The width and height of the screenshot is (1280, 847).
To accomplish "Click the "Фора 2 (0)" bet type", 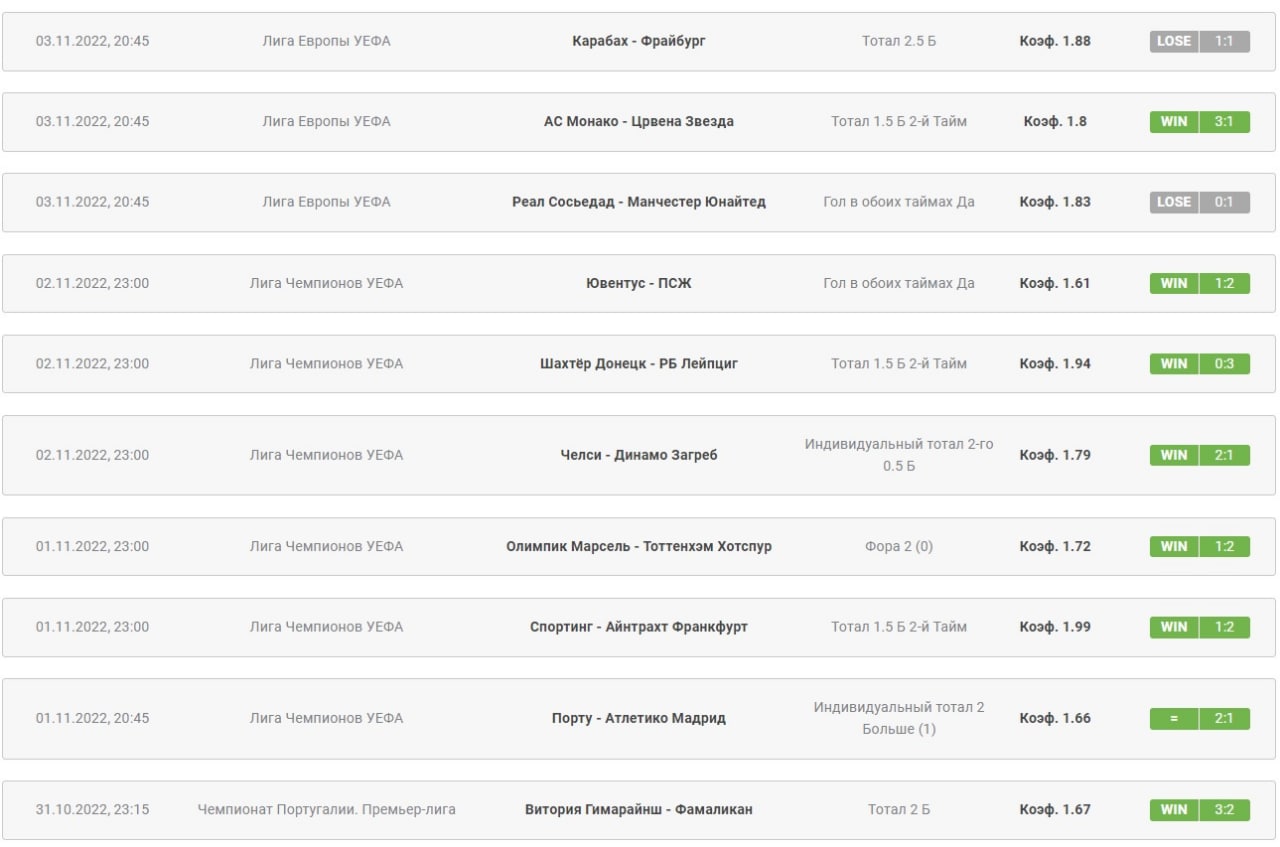I will 898,546.
